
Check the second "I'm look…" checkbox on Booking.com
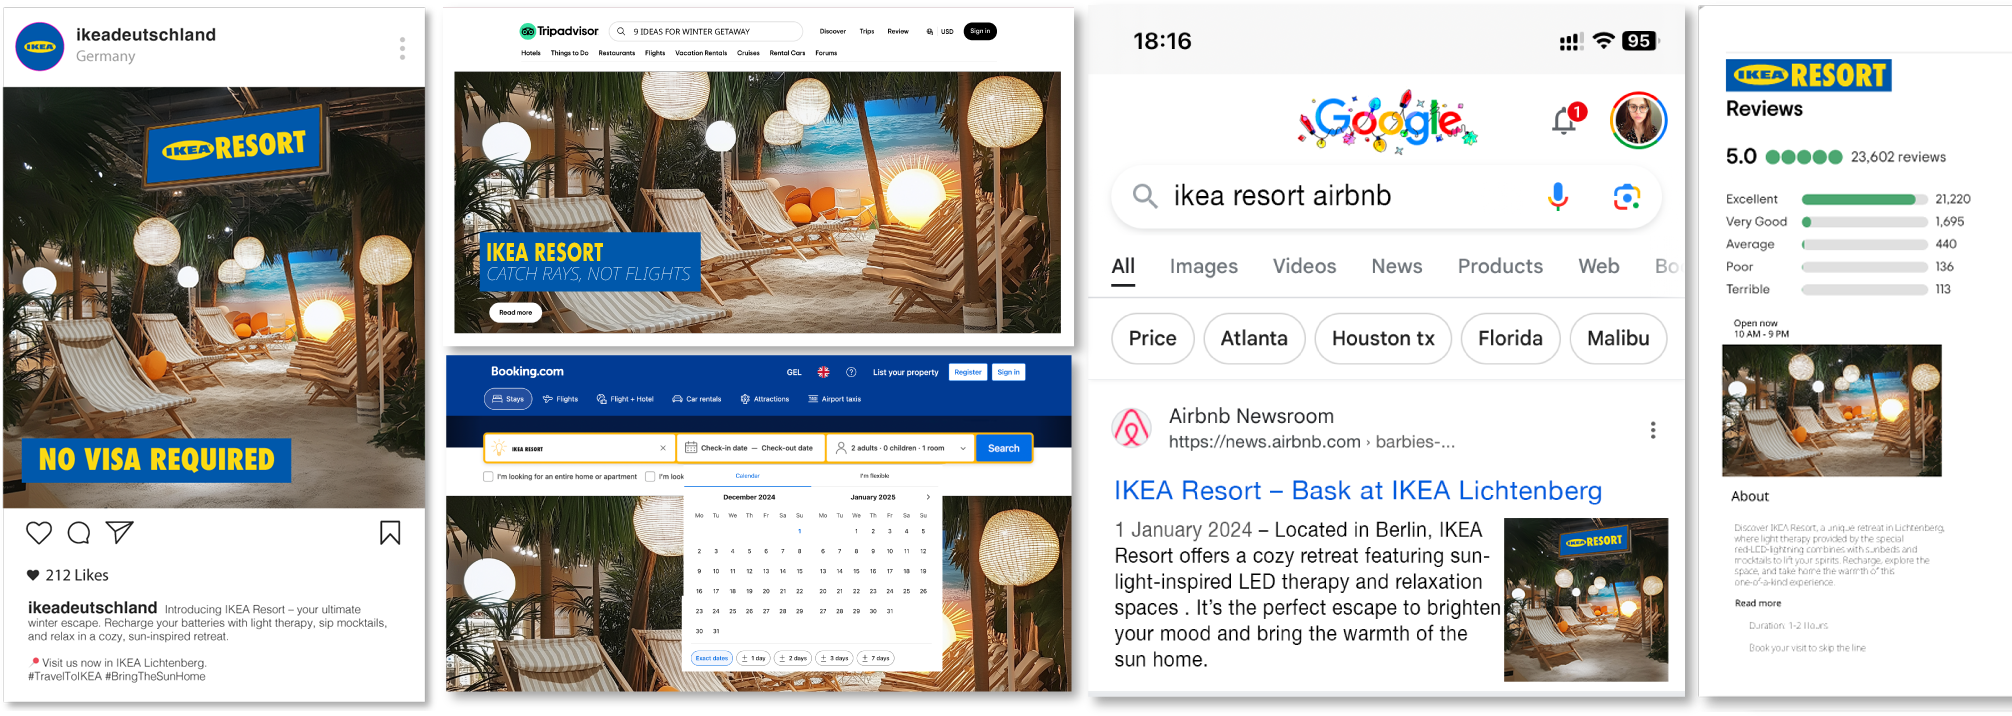pos(650,477)
